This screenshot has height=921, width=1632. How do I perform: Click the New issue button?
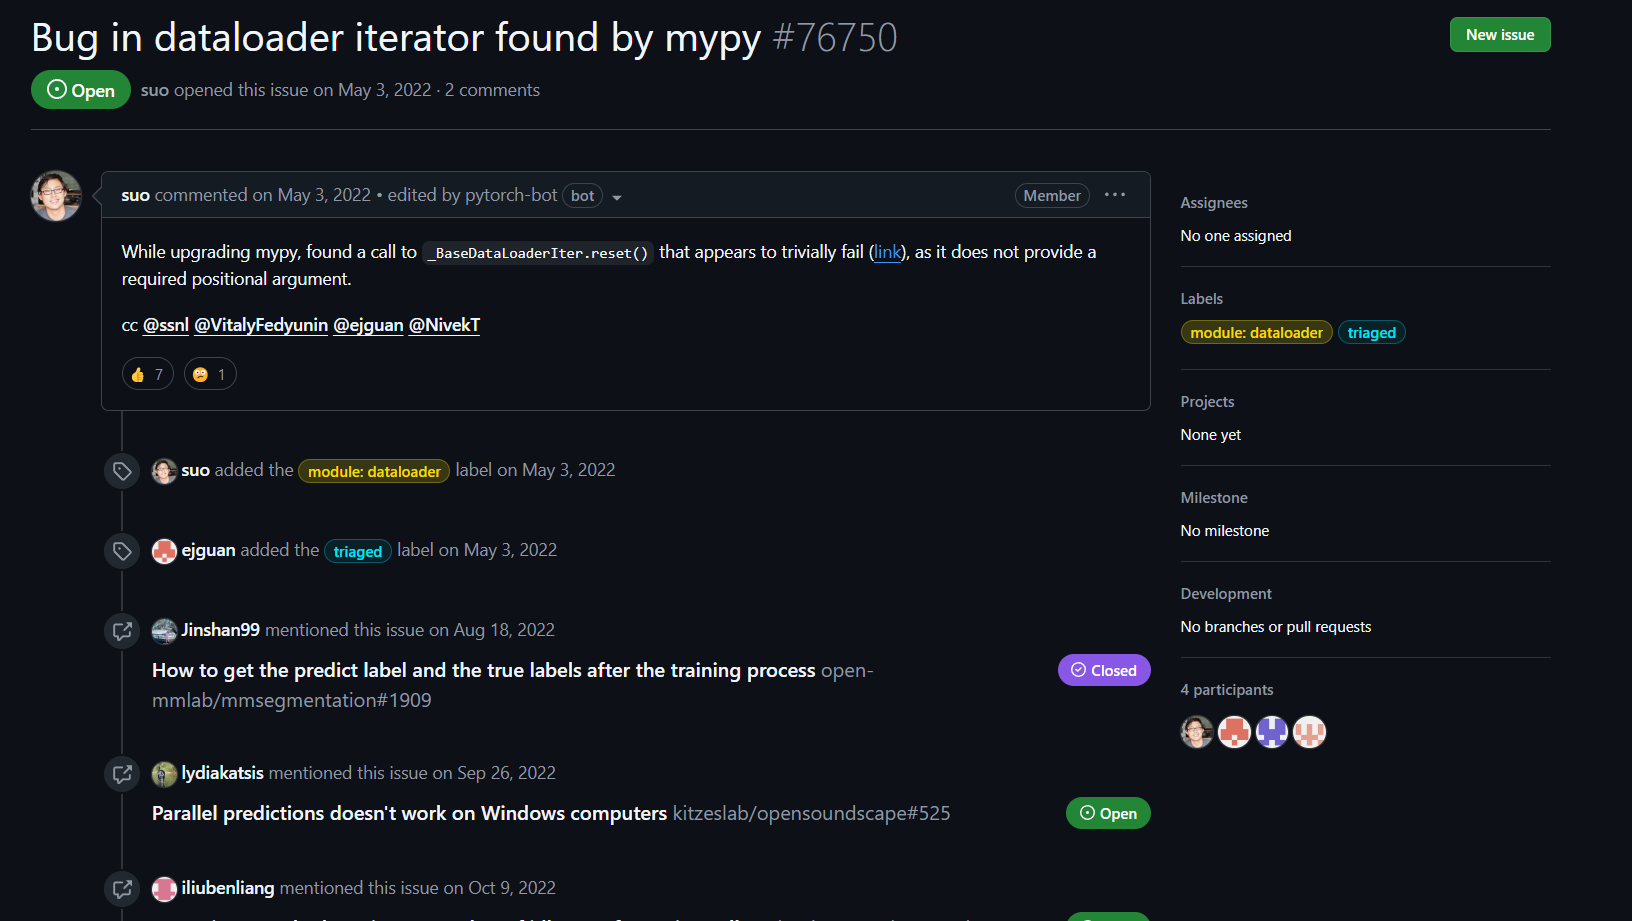pos(1499,35)
